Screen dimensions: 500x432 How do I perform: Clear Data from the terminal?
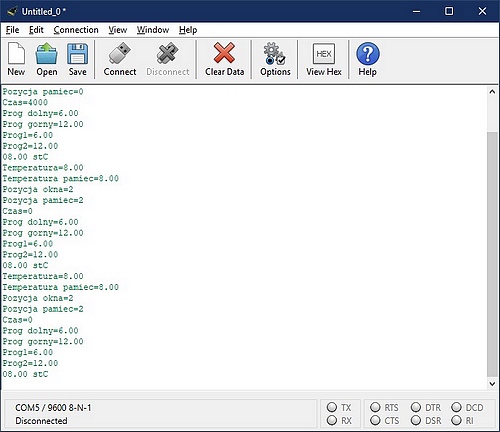[x=224, y=59]
